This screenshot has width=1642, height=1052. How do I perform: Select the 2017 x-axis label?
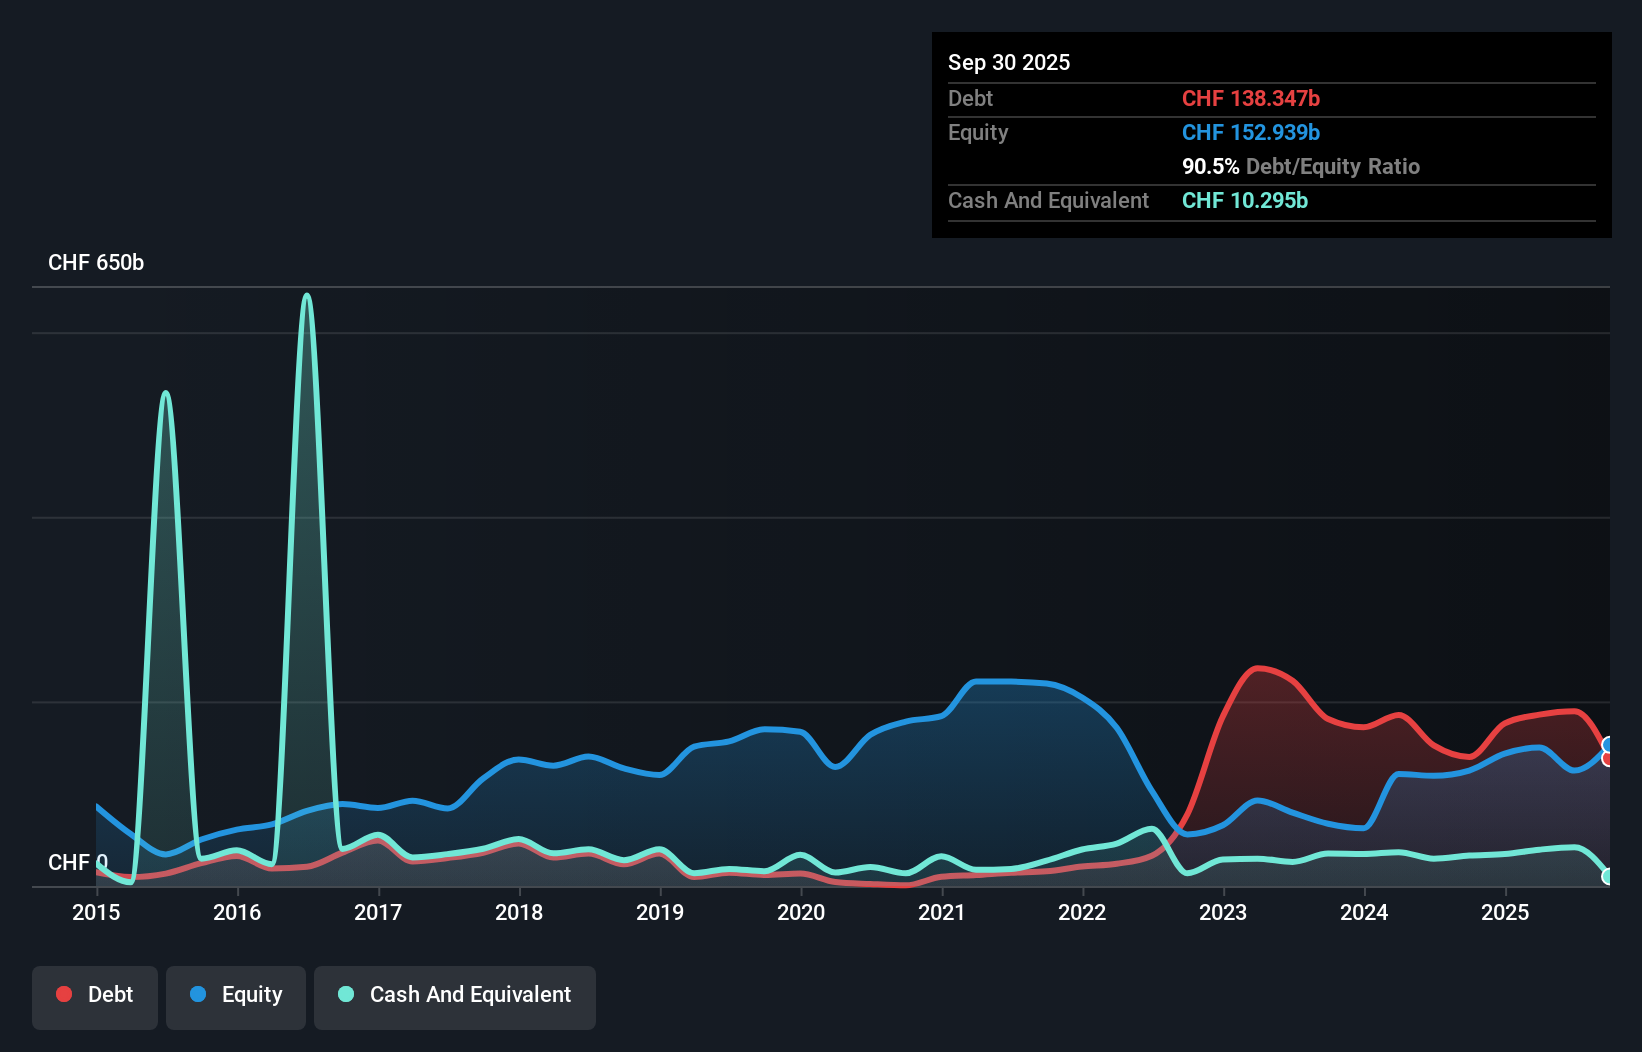coord(378,912)
